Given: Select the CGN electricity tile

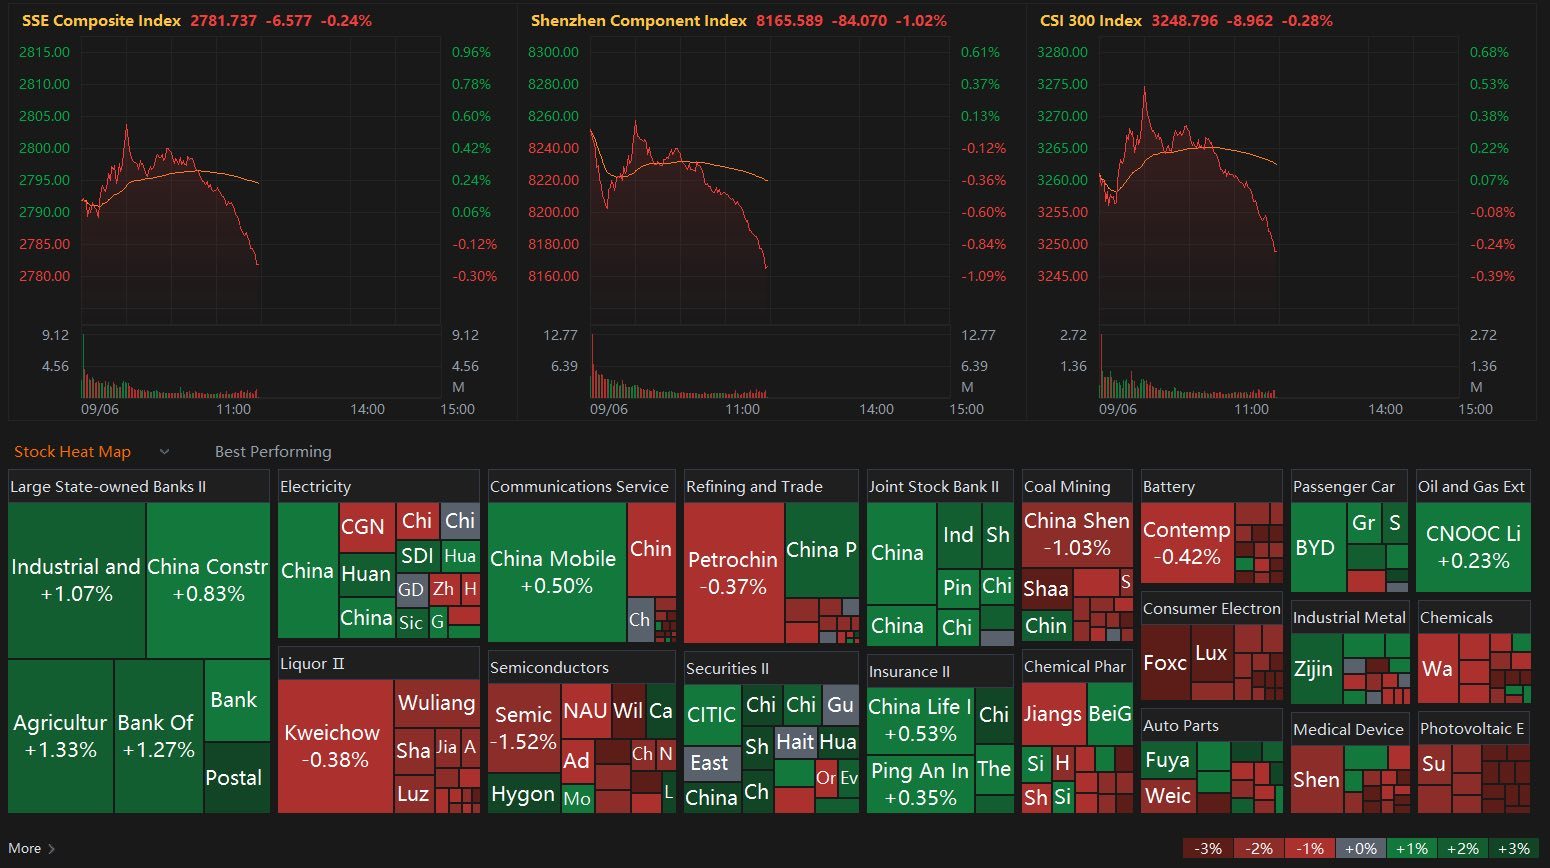Looking at the screenshot, I should click(365, 526).
